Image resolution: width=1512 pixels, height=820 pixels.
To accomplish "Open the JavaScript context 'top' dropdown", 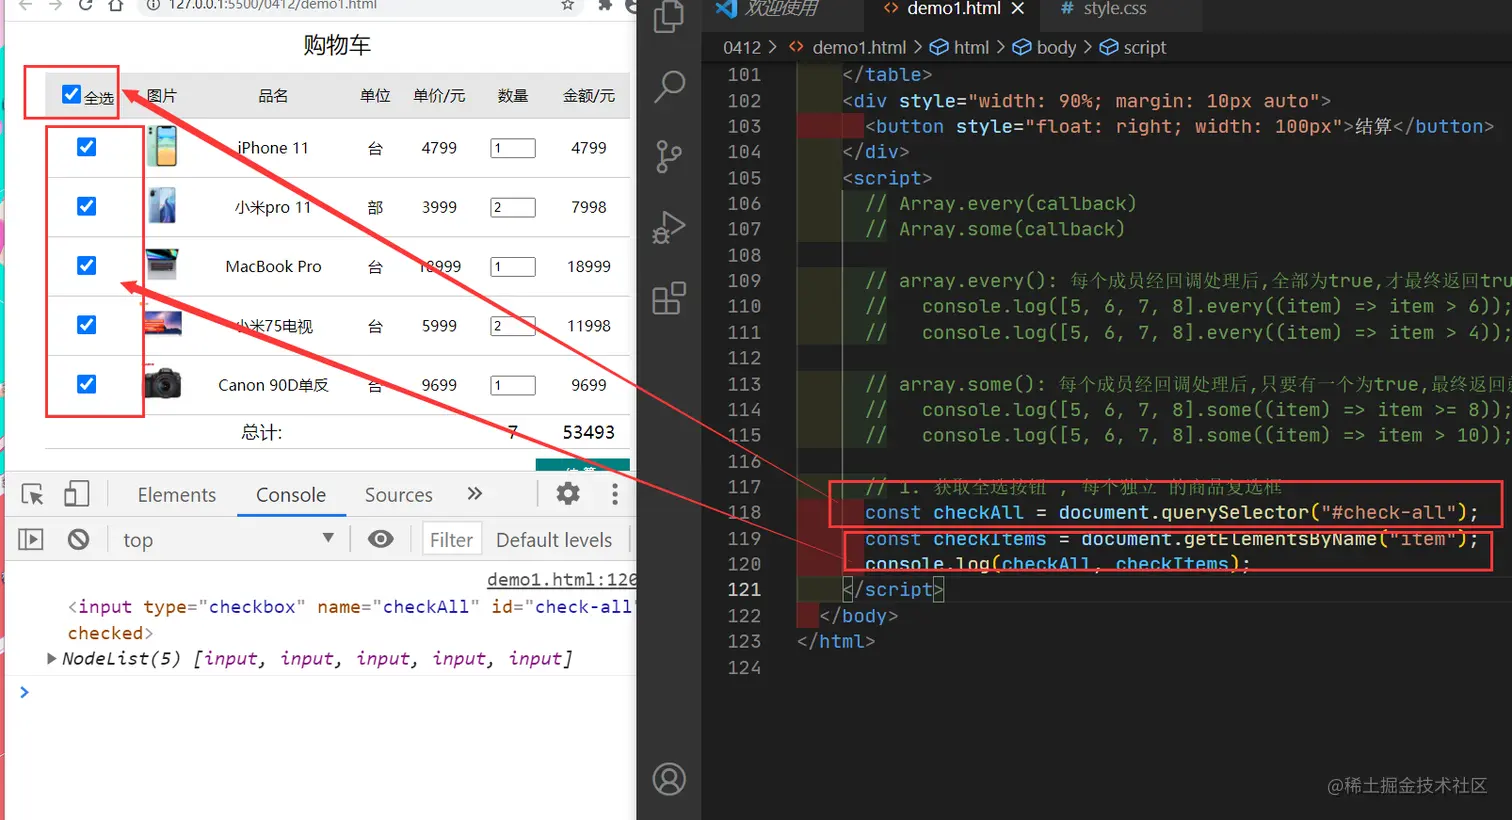I will pos(228,539).
